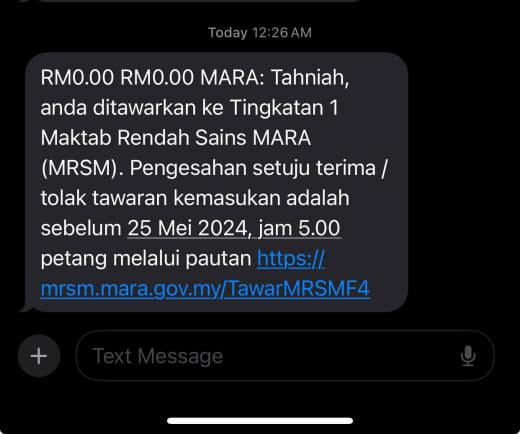Tap the https:// part of the link
The width and height of the screenshot is (520, 434).
pos(291,259)
